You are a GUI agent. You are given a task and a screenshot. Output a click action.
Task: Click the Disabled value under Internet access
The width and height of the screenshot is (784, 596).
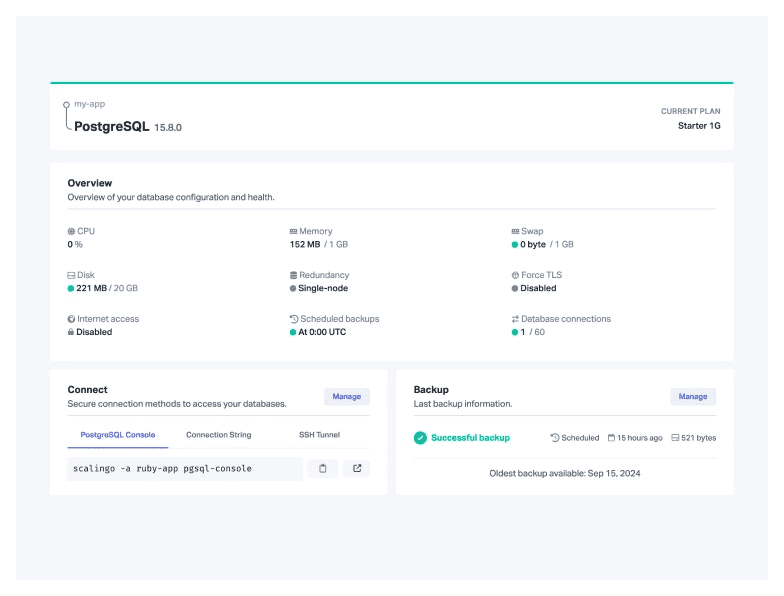(x=94, y=332)
